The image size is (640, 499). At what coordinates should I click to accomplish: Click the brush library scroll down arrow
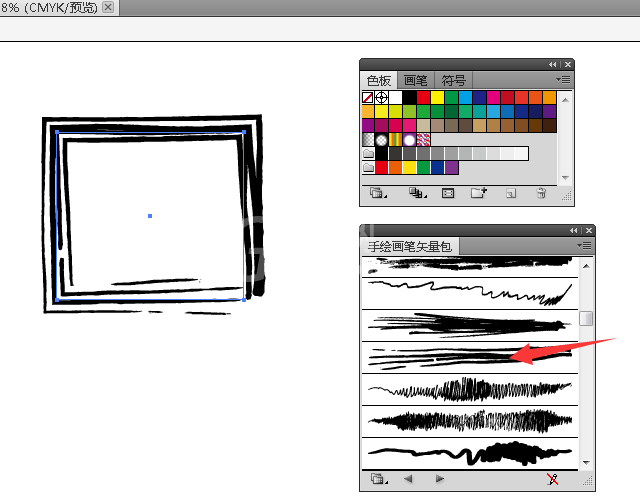coord(586,462)
